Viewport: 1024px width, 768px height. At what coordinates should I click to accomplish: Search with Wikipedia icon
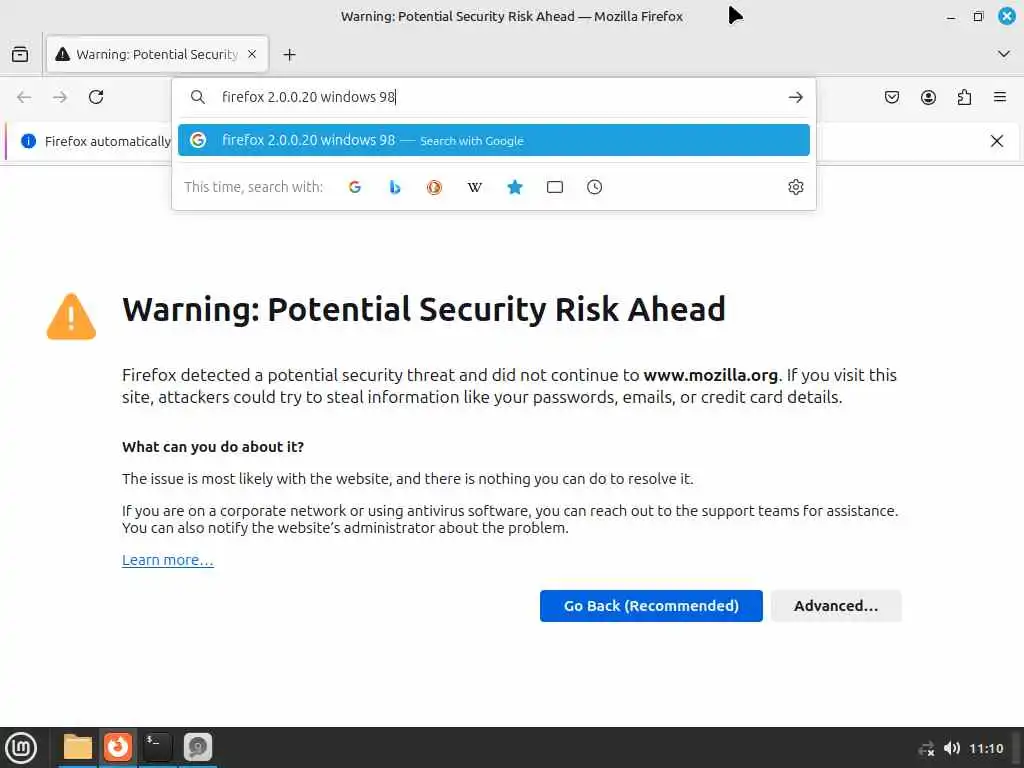pos(475,187)
